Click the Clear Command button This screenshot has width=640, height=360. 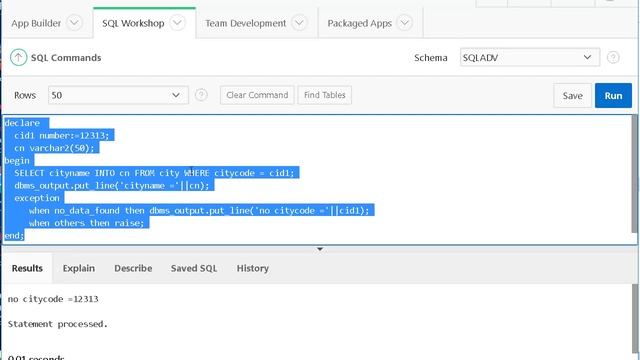tap(257, 95)
